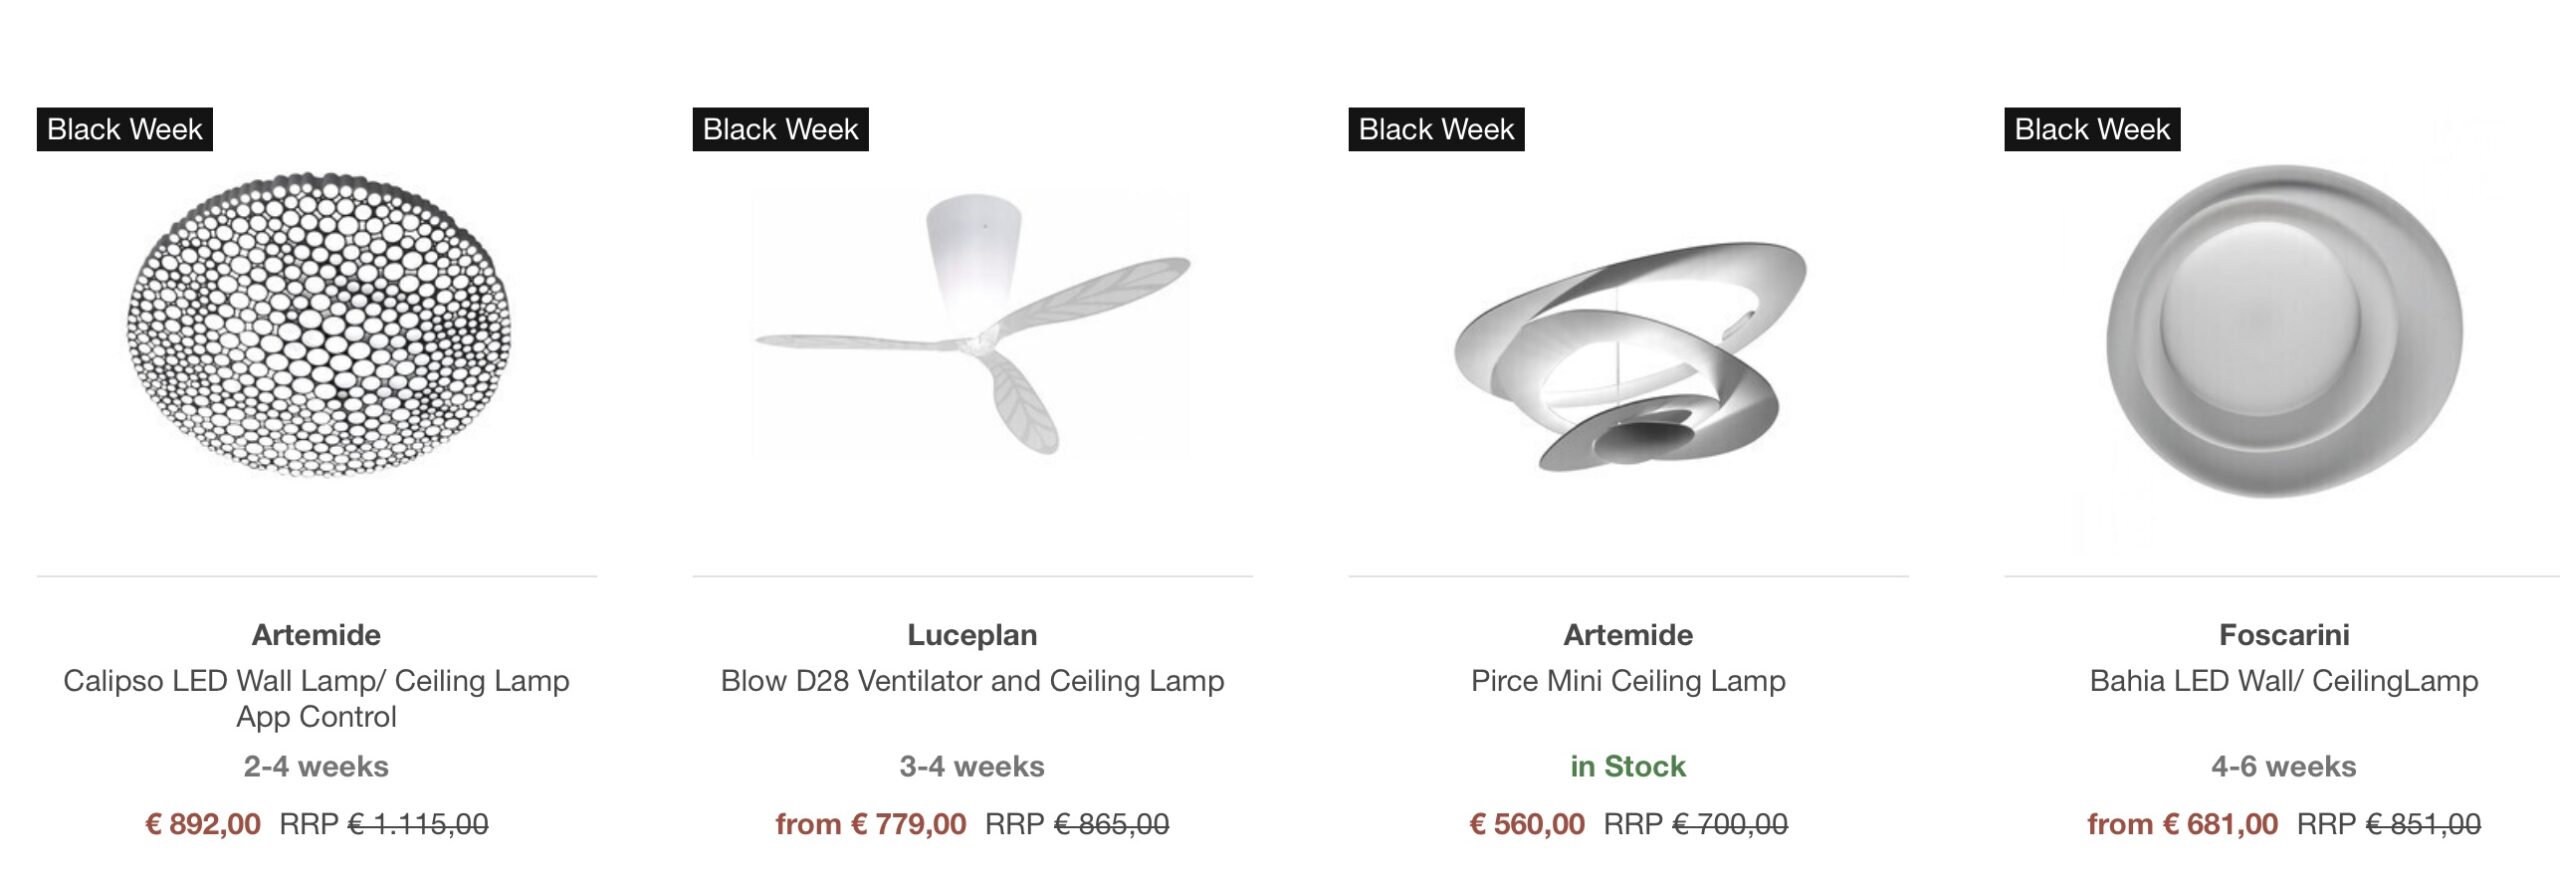Click the Foscarini brand name
The width and height of the screenshot is (2560, 884).
2284,635
